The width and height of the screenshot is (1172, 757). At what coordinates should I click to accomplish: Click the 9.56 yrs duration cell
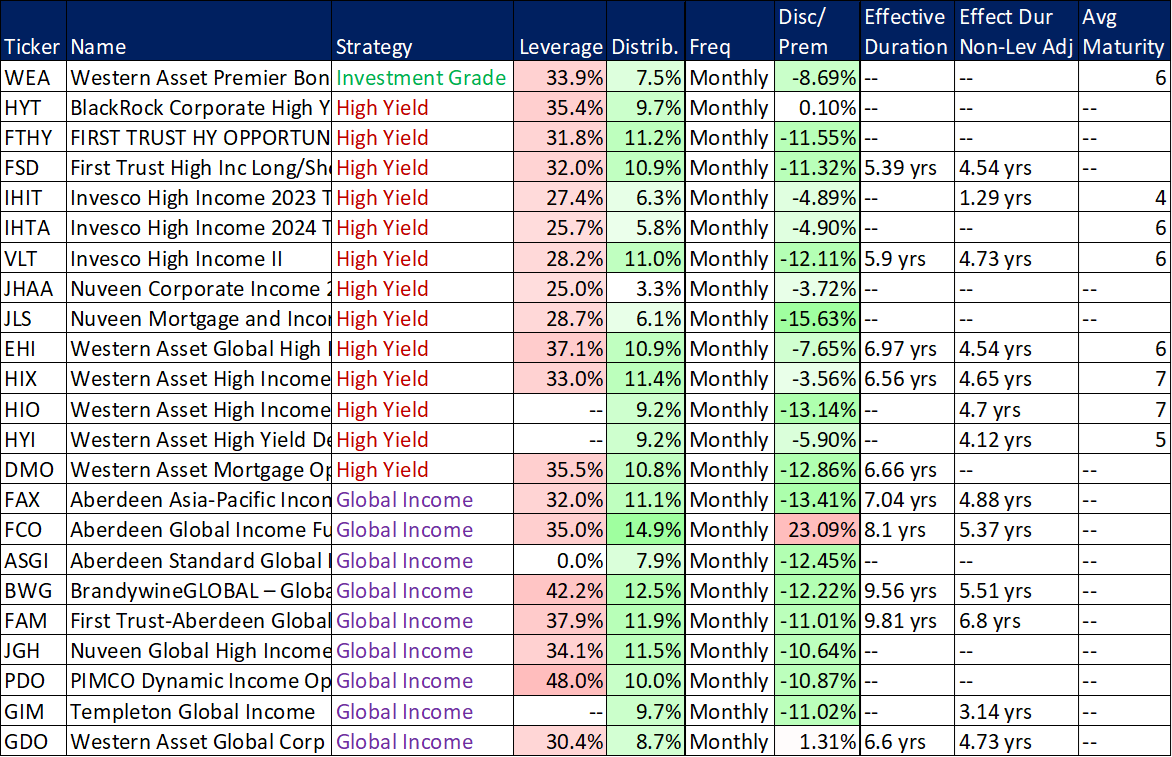[x=907, y=590]
